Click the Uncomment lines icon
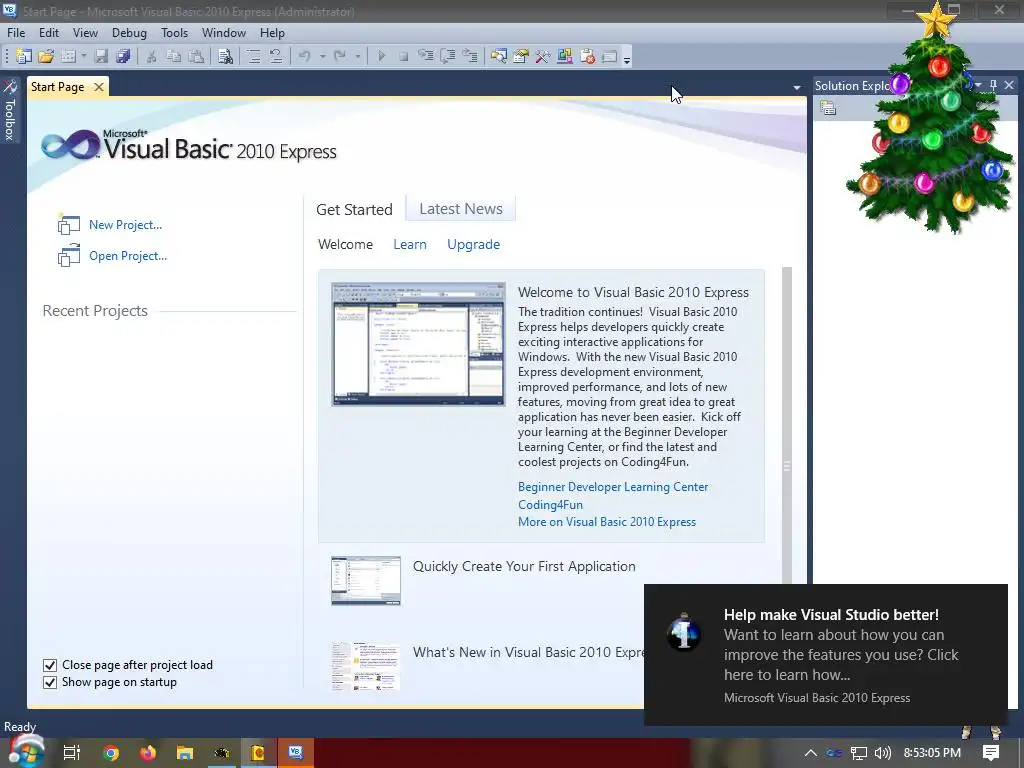 coord(276,57)
